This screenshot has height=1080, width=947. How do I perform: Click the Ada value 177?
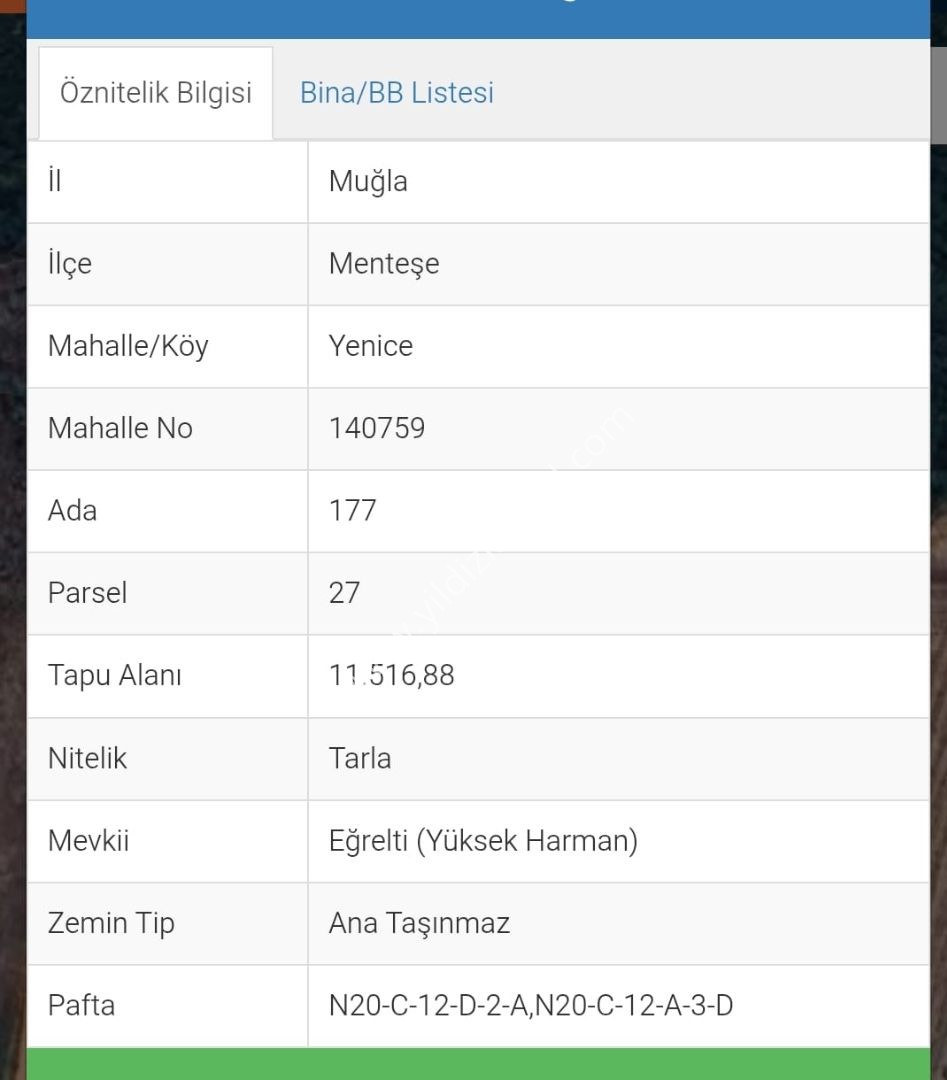[x=352, y=511]
